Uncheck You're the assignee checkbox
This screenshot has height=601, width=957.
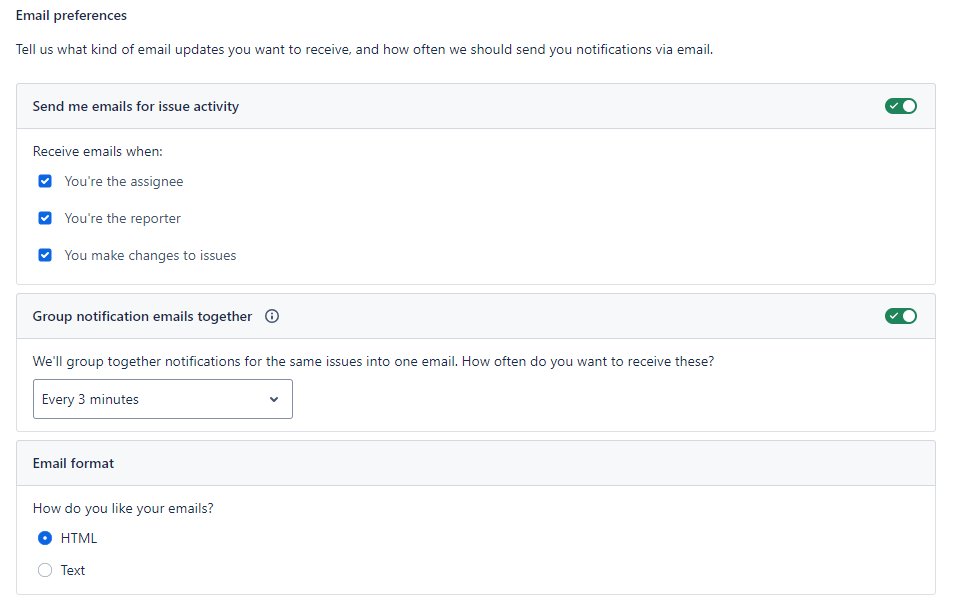pyautogui.click(x=45, y=181)
